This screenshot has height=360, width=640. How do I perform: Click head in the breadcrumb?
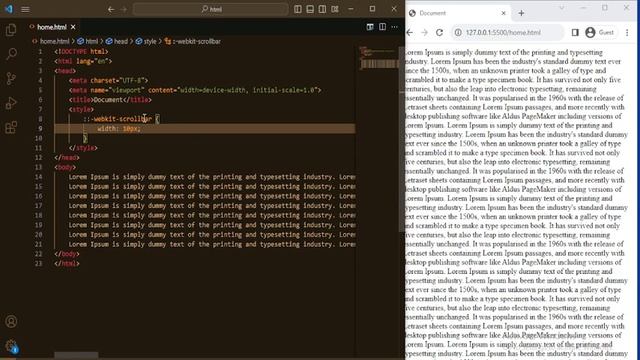(121, 41)
